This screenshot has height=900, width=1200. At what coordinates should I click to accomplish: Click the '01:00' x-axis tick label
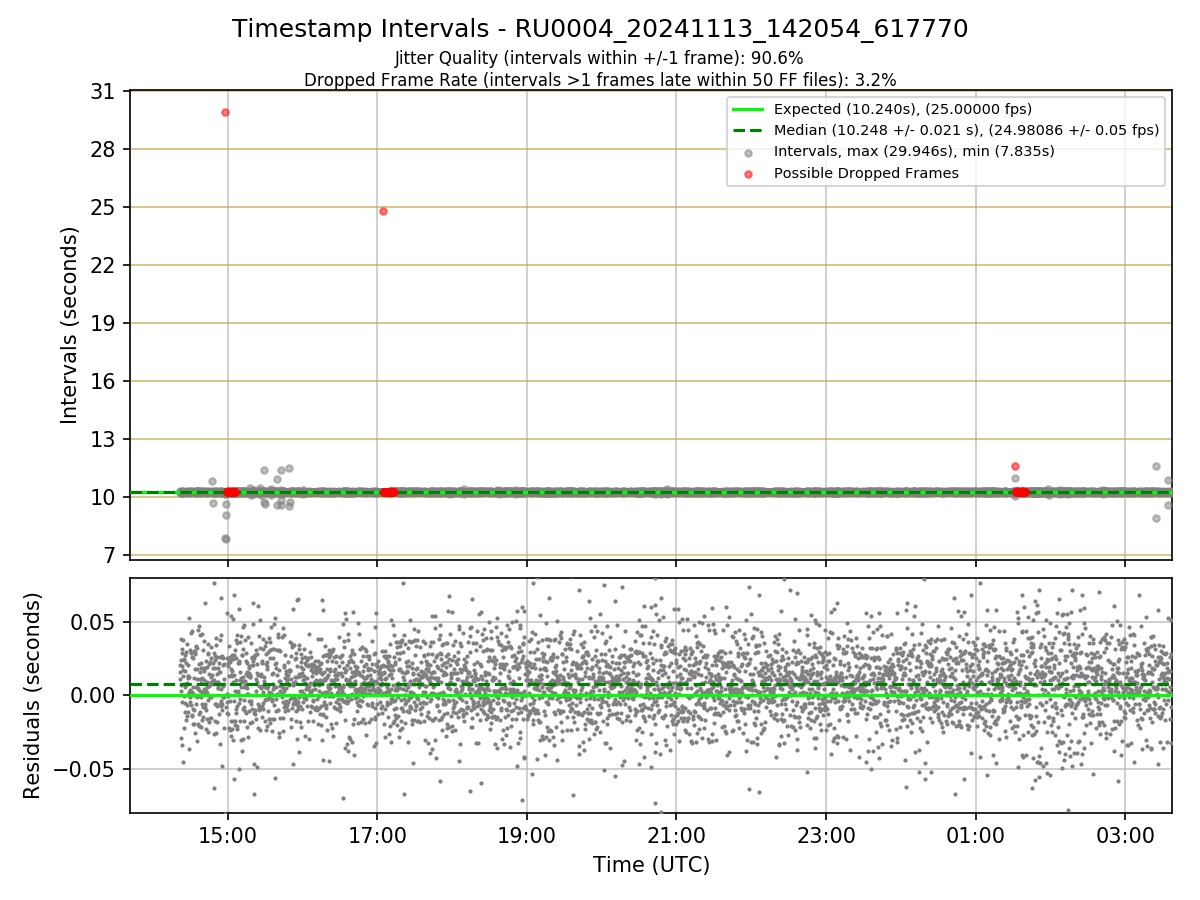[975, 834]
